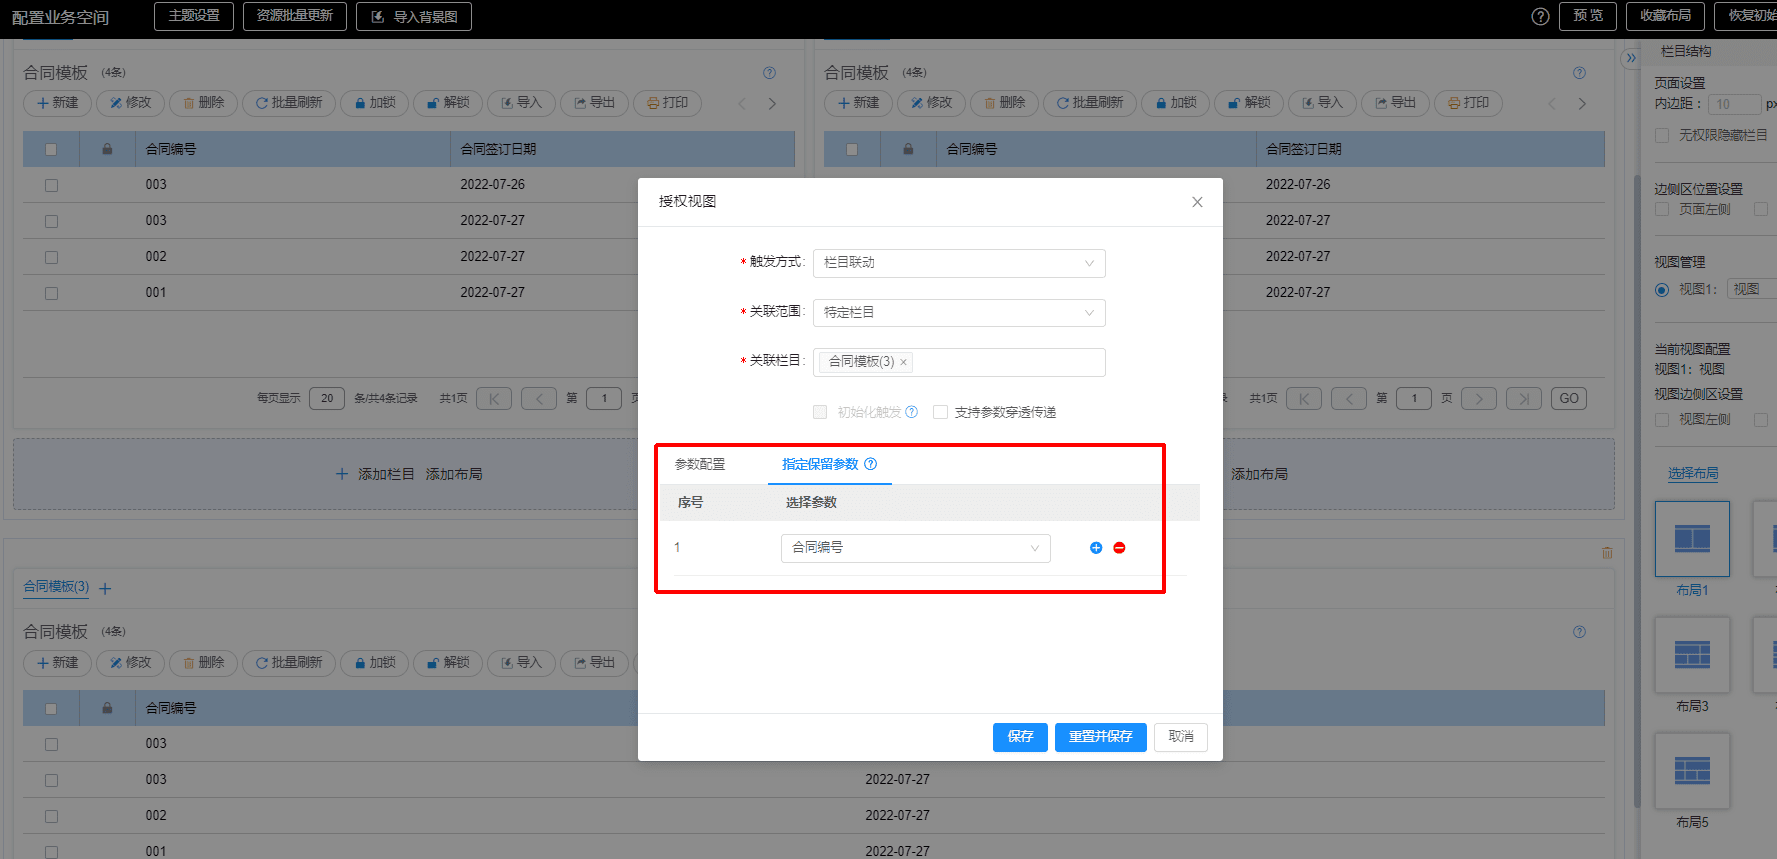
Task: Click the 资源批量更新 button
Action: point(295,16)
